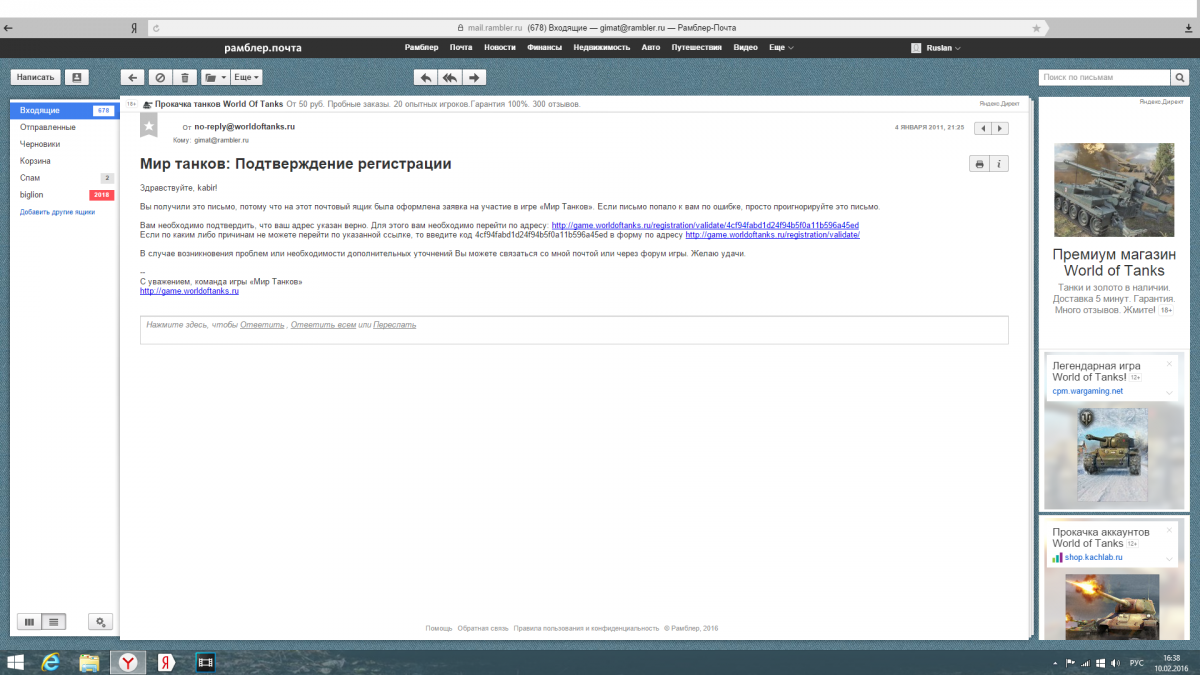This screenshot has height=675, width=1200.
Task: Switch to list view layout
Action: (54, 621)
